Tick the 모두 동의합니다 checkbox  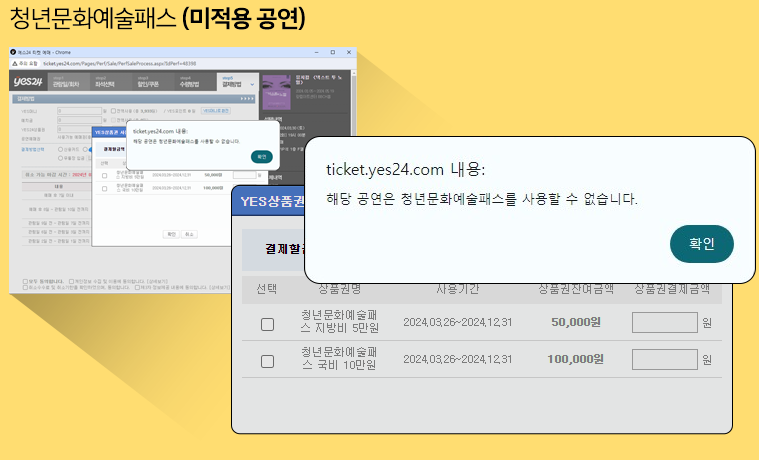pyautogui.click(x=25, y=281)
